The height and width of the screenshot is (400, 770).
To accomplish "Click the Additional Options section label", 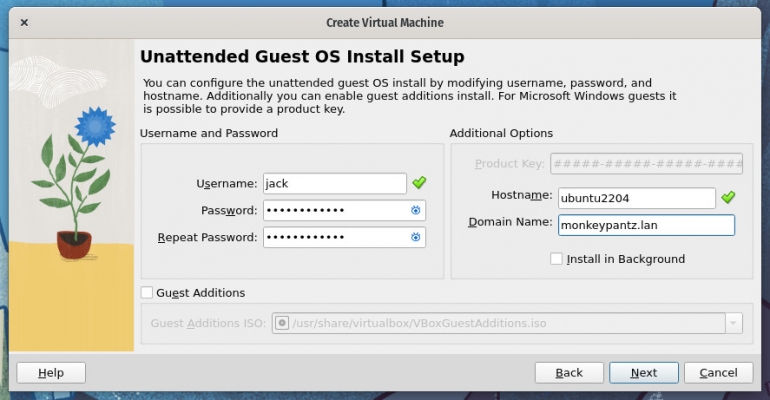I will 501,133.
